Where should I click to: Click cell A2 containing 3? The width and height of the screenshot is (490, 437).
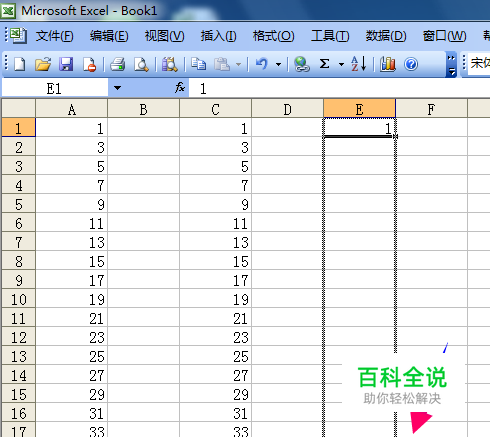(71, 147)
